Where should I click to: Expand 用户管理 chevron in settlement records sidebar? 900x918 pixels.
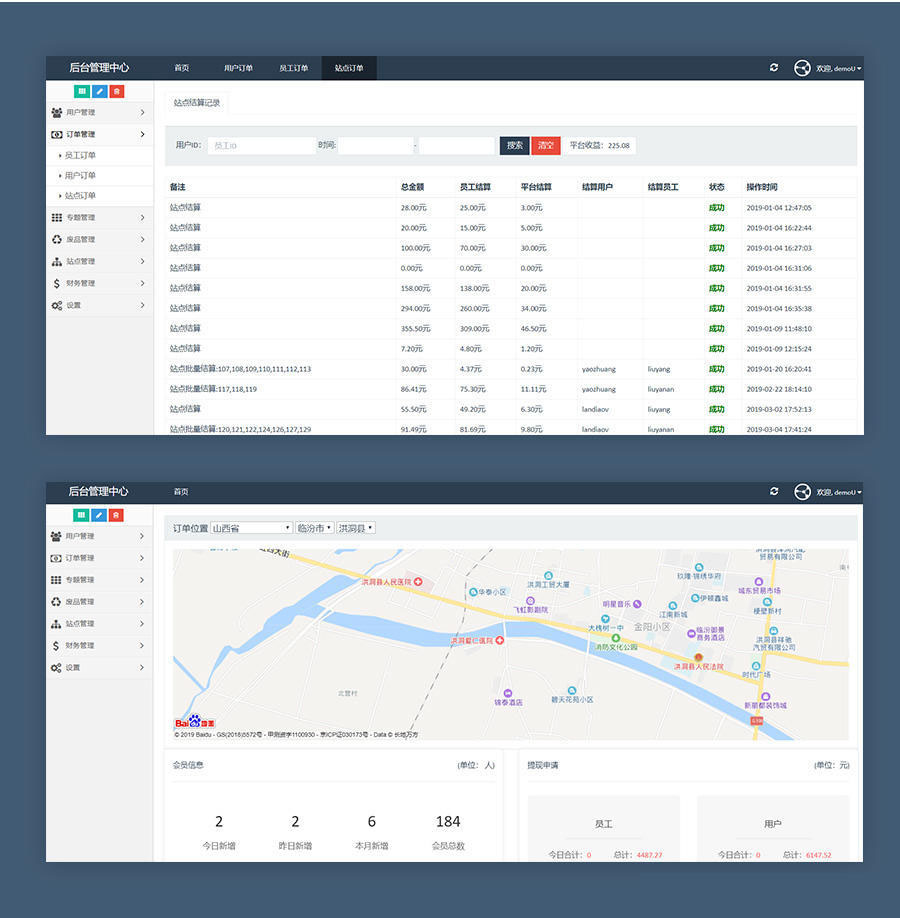[142, 112]
